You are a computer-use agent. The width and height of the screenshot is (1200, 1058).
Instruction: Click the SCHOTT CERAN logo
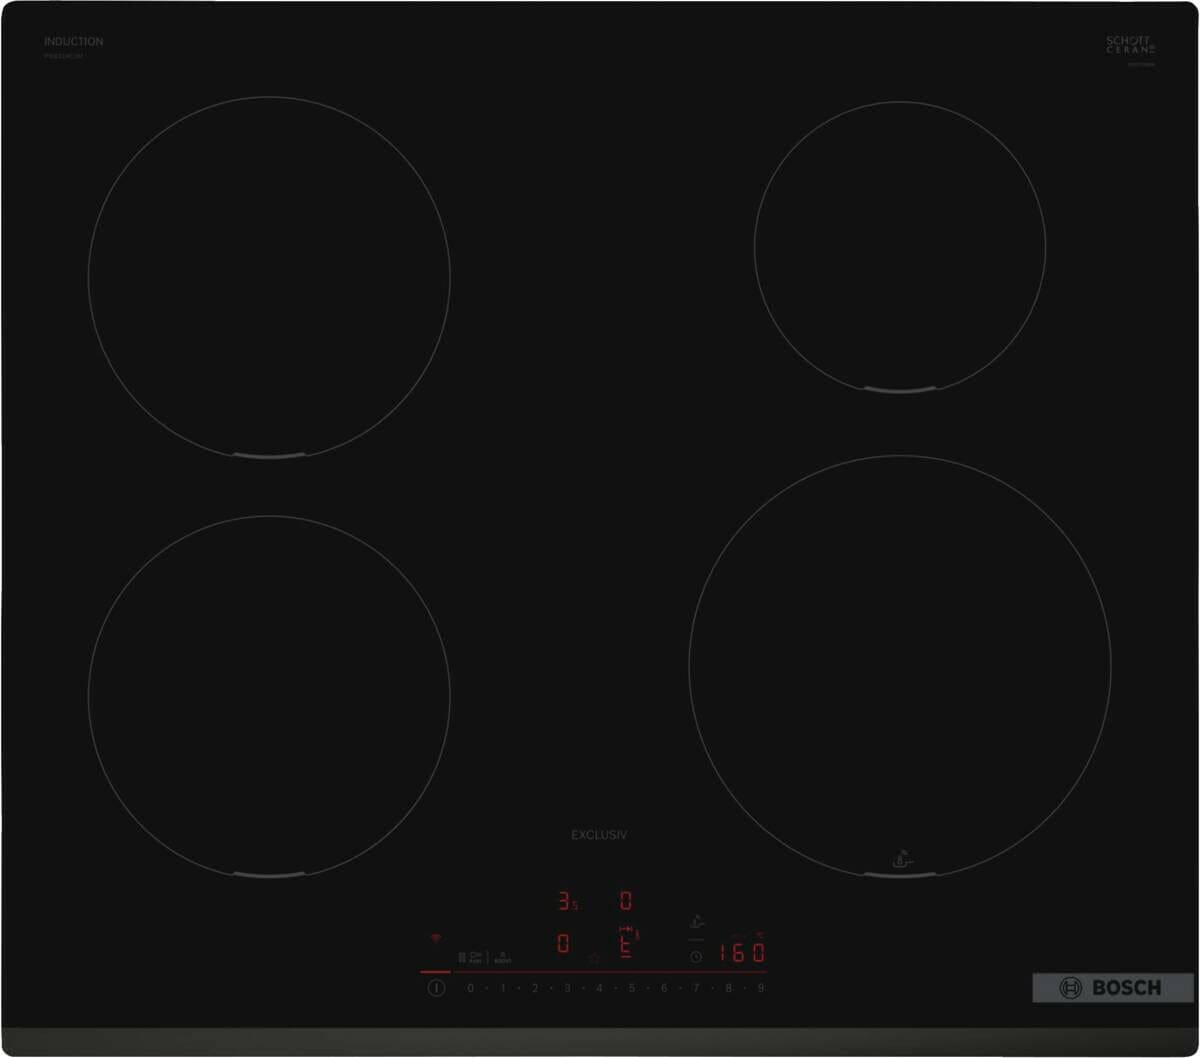pos(1130,45)
